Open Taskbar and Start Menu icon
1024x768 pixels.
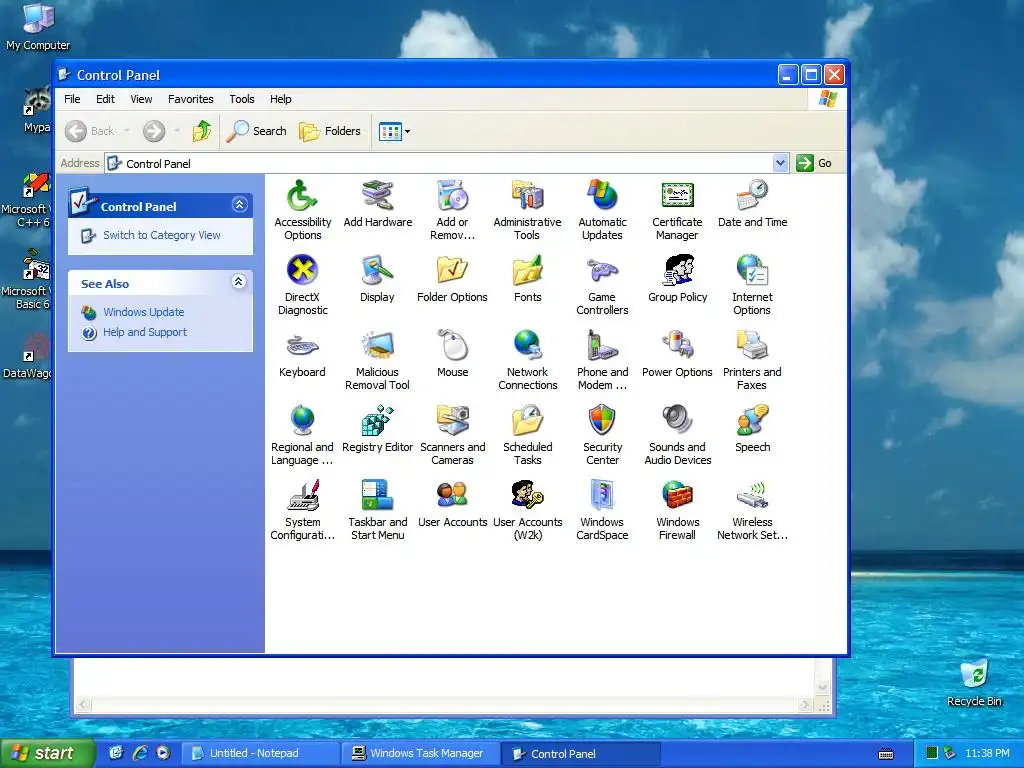click(x=377, y=509)
